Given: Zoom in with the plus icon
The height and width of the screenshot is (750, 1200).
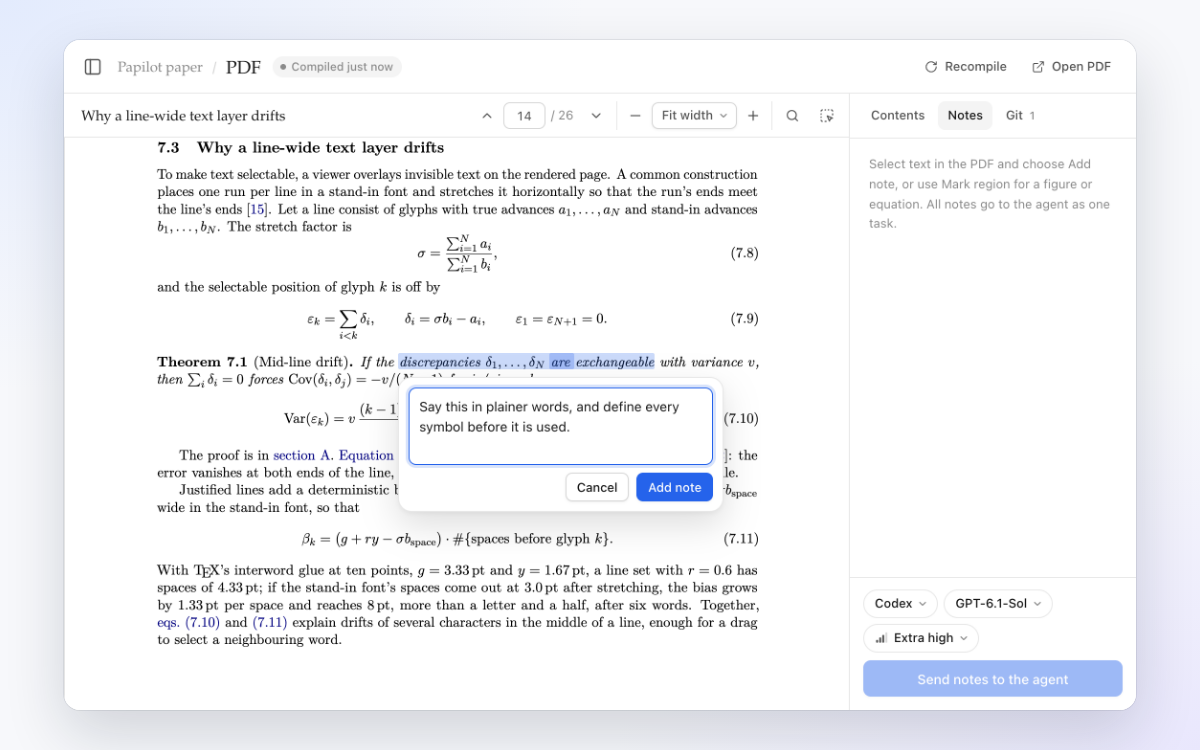Looking at the screenshot, I should coord(753,116).
